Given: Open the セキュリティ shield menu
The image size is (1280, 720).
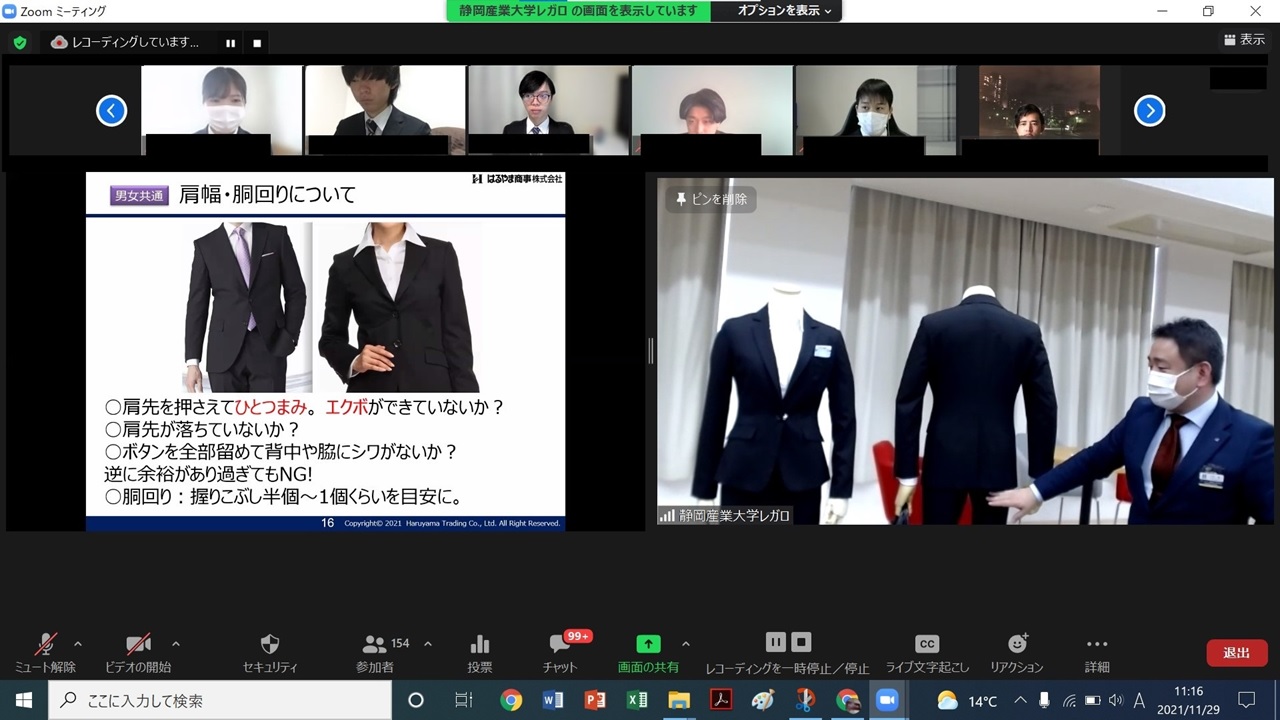Looking at the screenshot, I should pos(270,653).
